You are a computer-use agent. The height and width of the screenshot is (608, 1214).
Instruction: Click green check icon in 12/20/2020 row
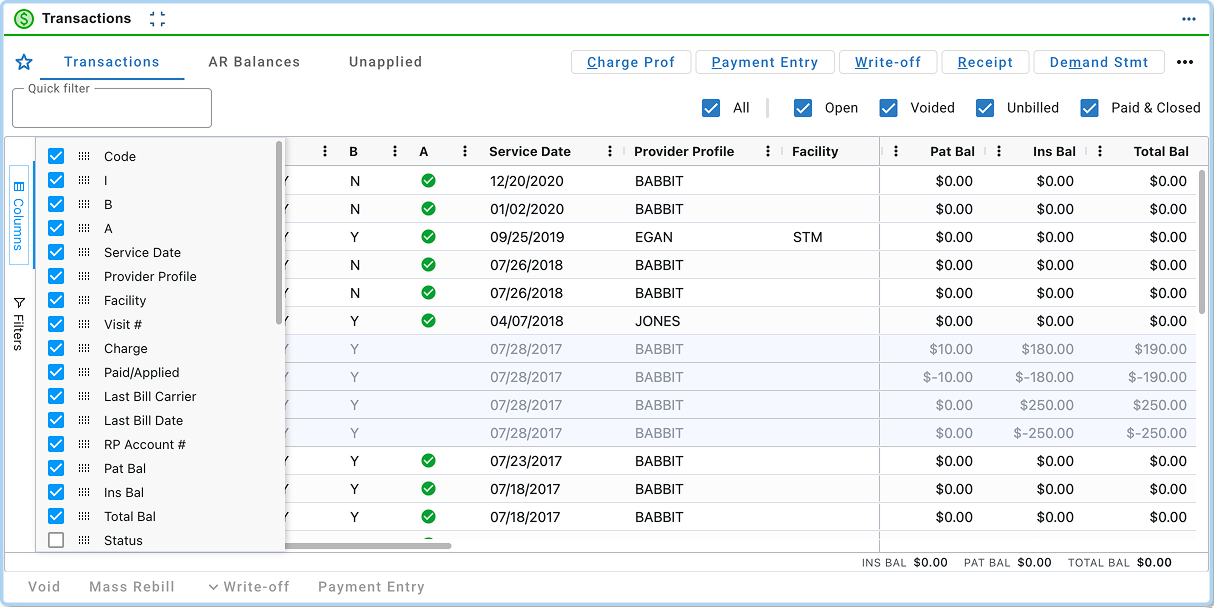pos(428,181)
